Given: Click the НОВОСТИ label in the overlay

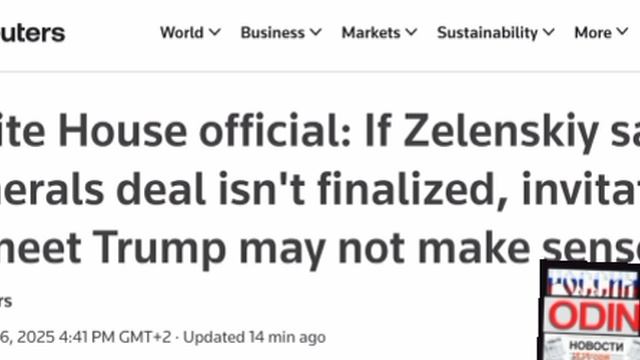Looking at the screenshot, I should pyautogui.click(x=596, y=346).
